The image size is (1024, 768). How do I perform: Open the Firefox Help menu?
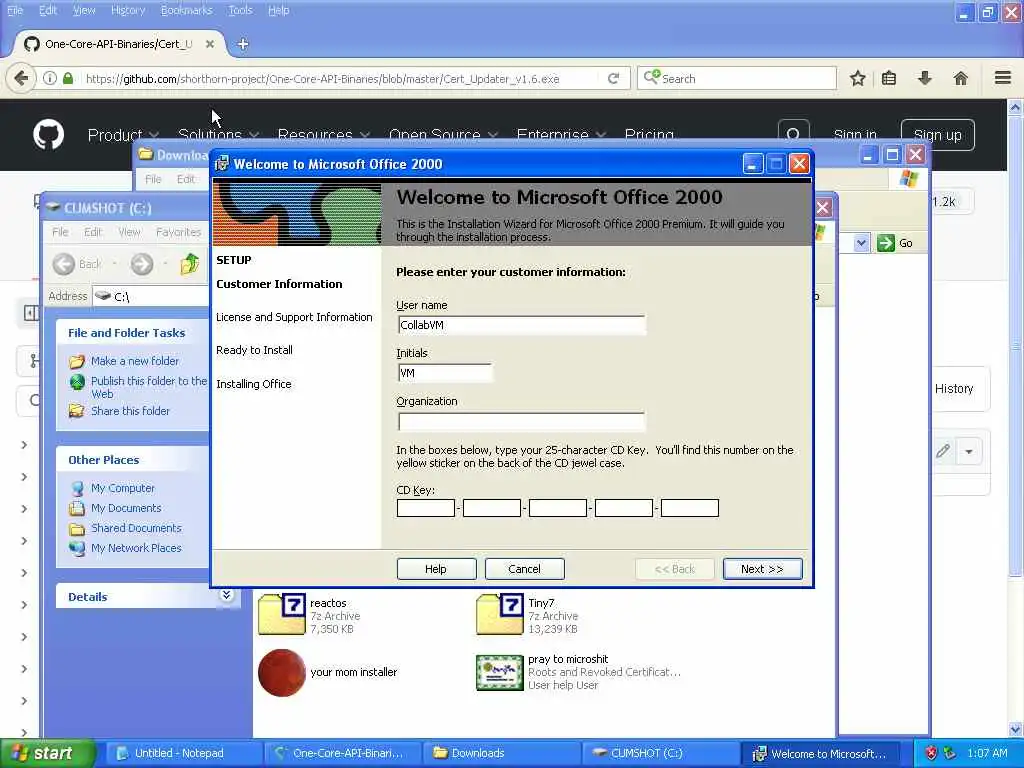click(278, 10)
